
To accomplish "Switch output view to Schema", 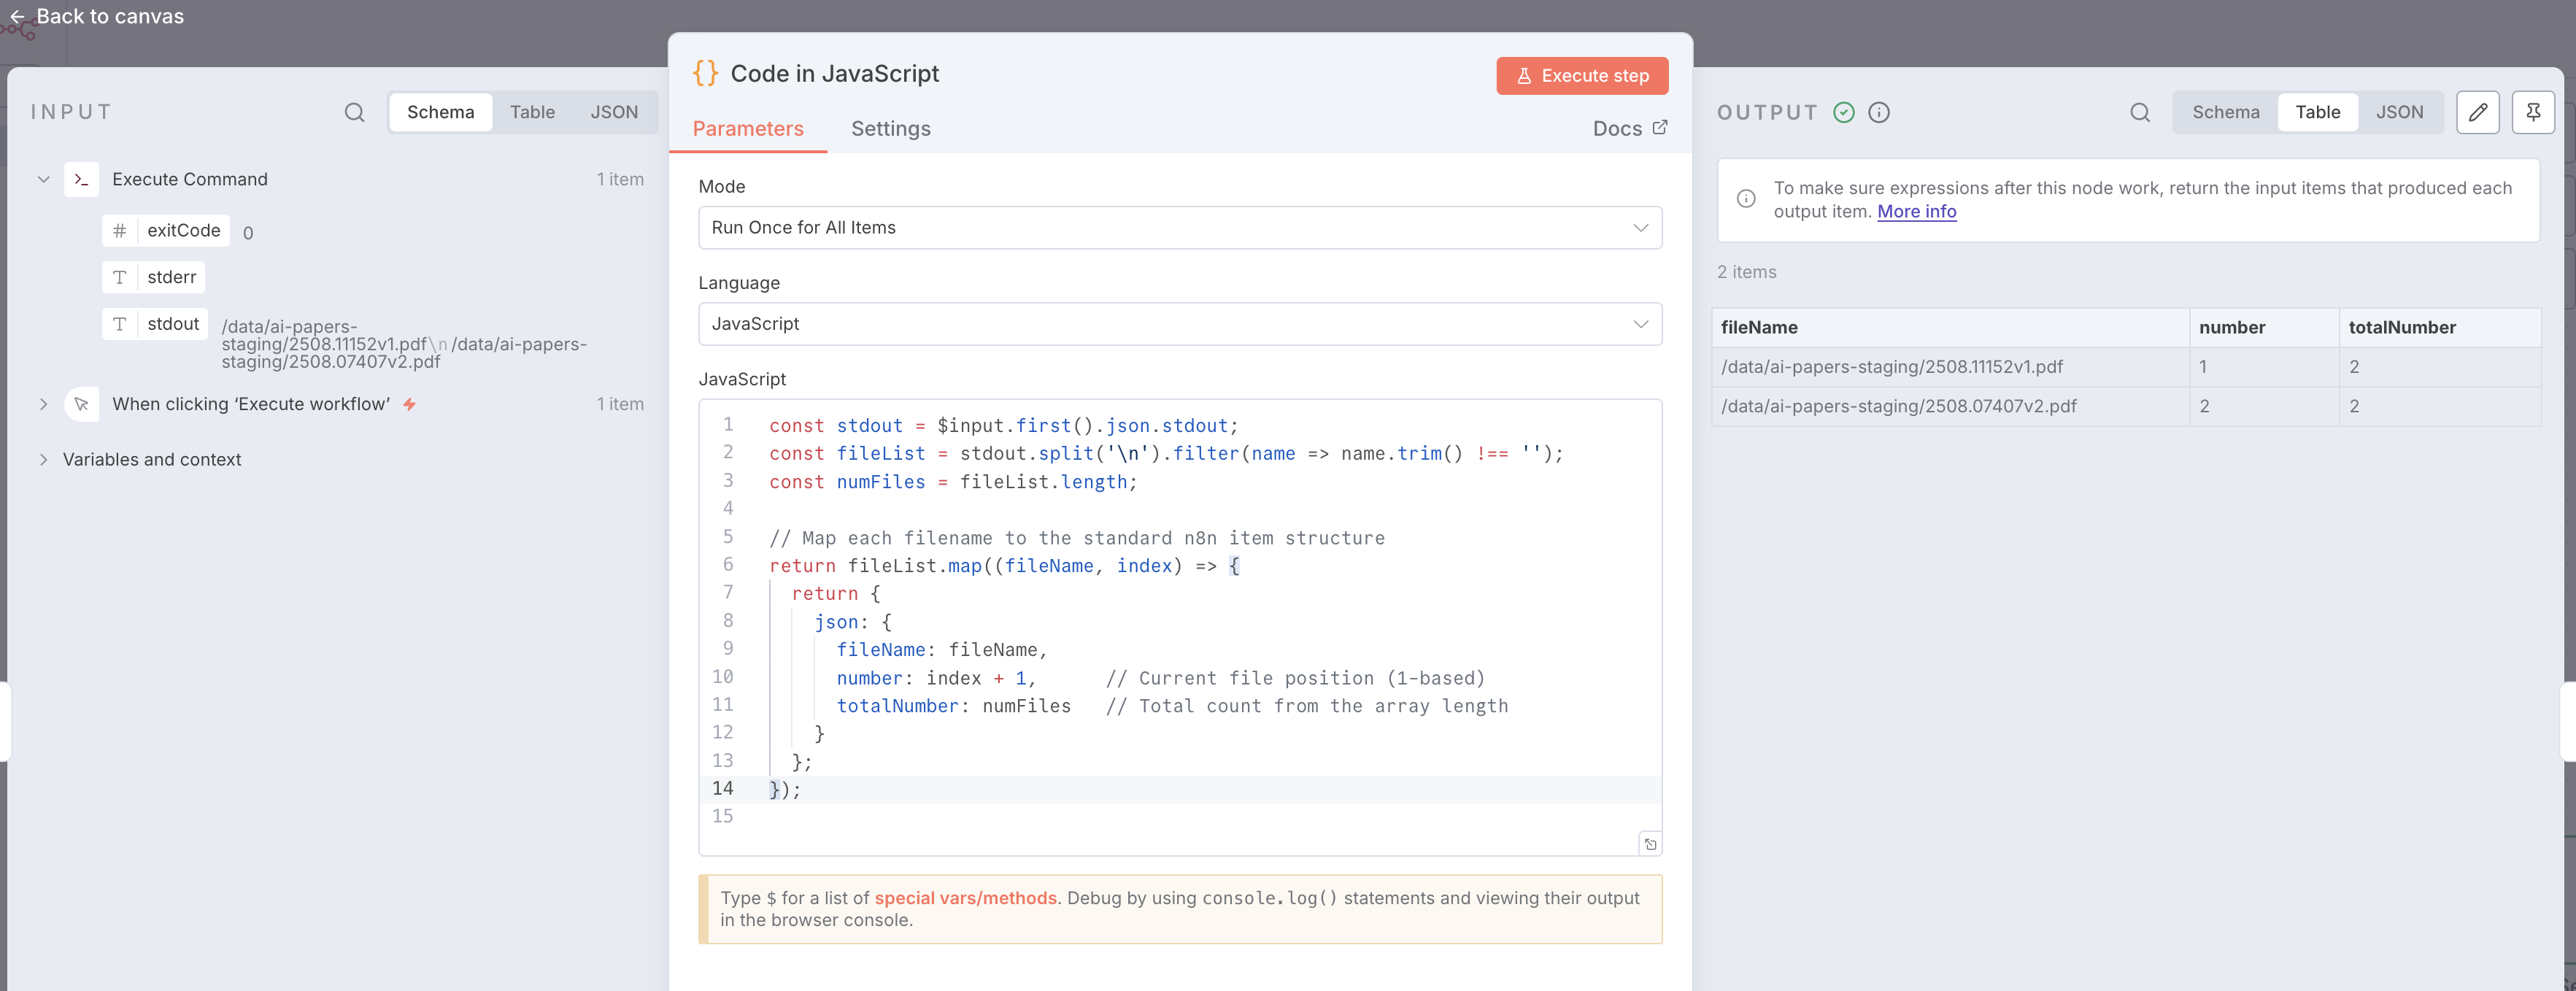I will click(2225, 112).
